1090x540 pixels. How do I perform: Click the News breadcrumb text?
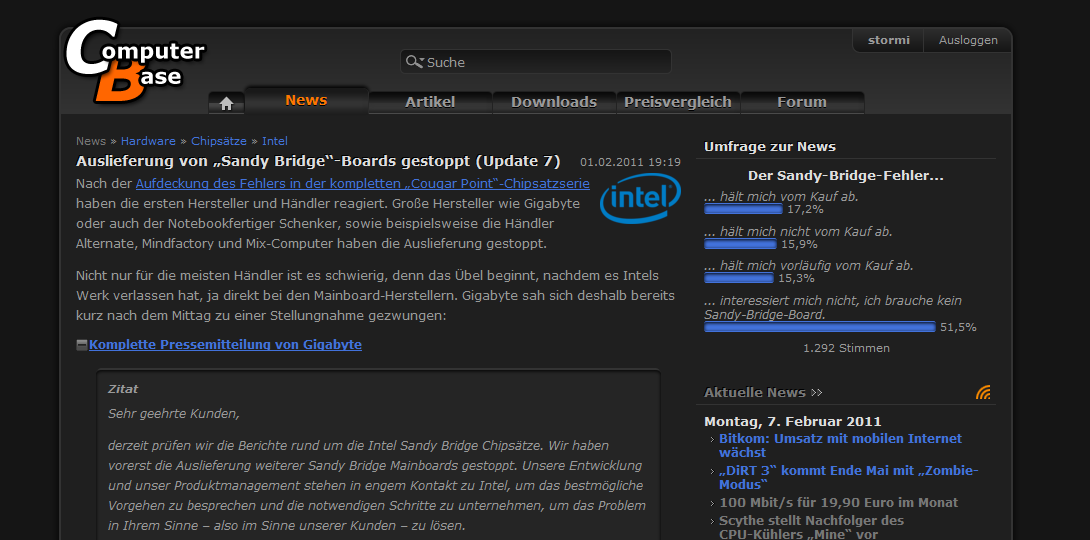click(91, 141)
